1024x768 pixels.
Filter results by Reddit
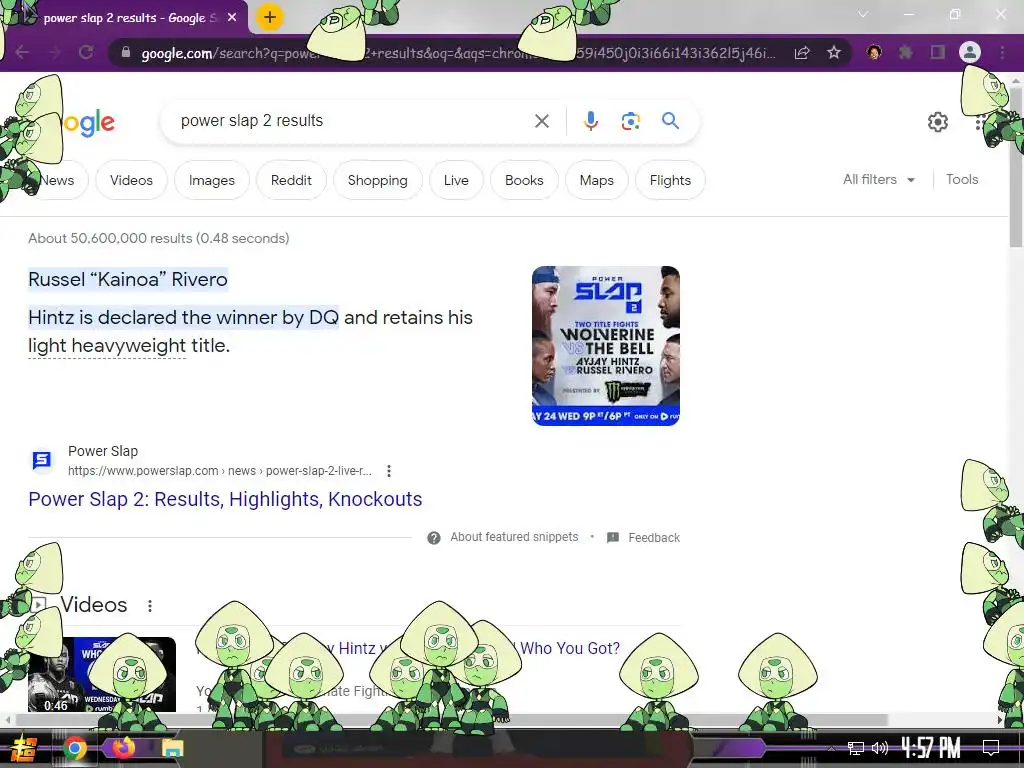coord(291,180)
